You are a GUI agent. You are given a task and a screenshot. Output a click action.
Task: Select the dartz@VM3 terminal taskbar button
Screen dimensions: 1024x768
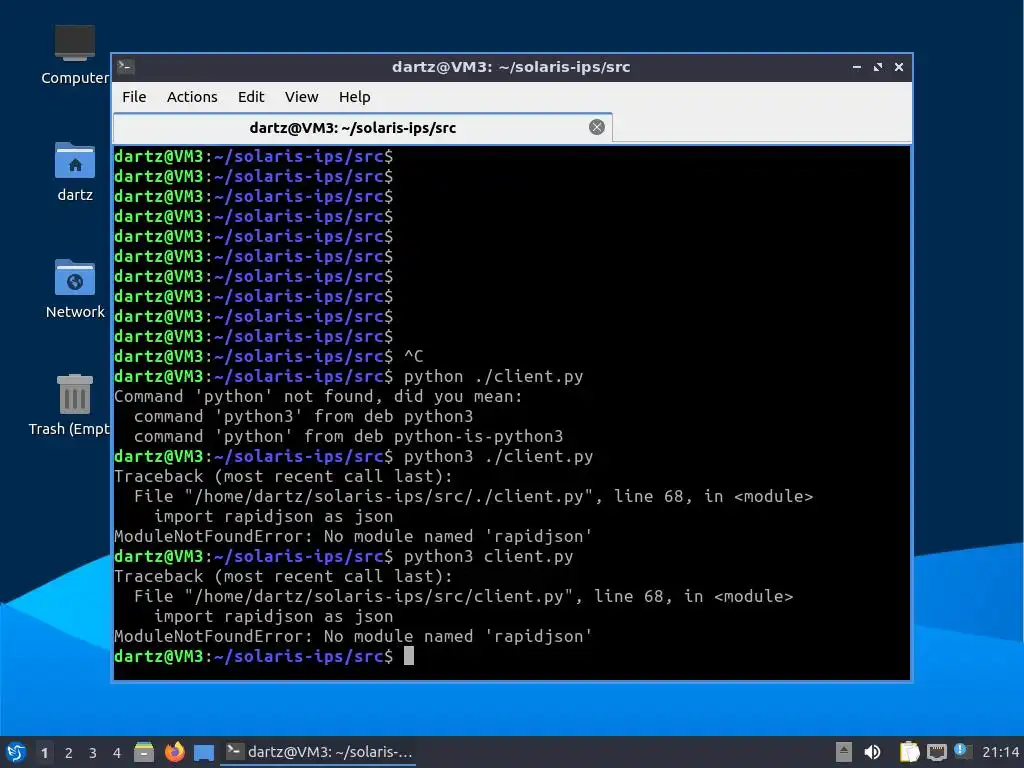318,752
